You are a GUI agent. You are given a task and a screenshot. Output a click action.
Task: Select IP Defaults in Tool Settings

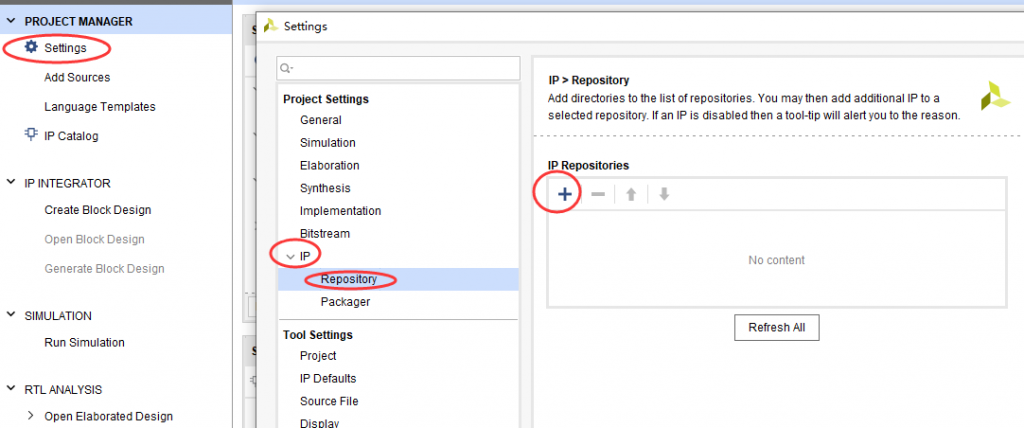pyautogui.click(x=328, y=378)
